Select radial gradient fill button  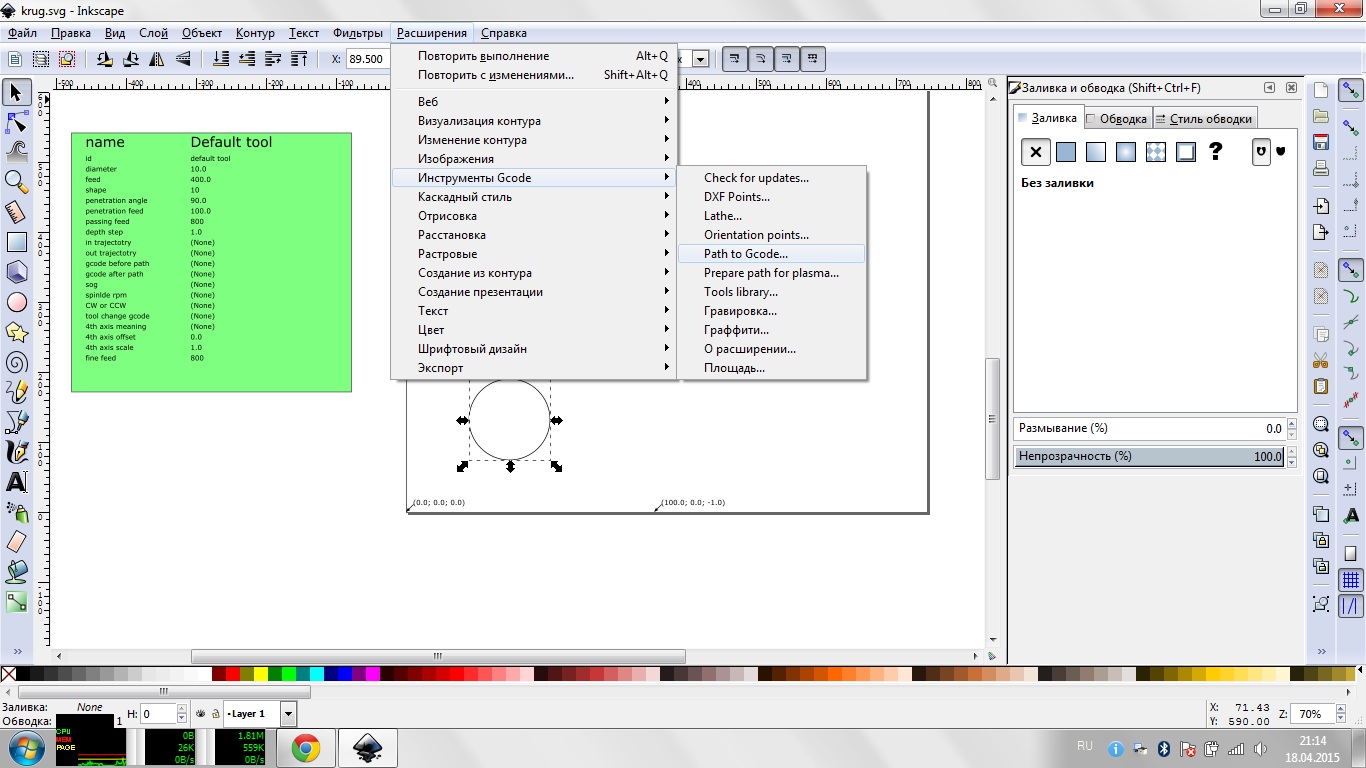coord(1126,152)
